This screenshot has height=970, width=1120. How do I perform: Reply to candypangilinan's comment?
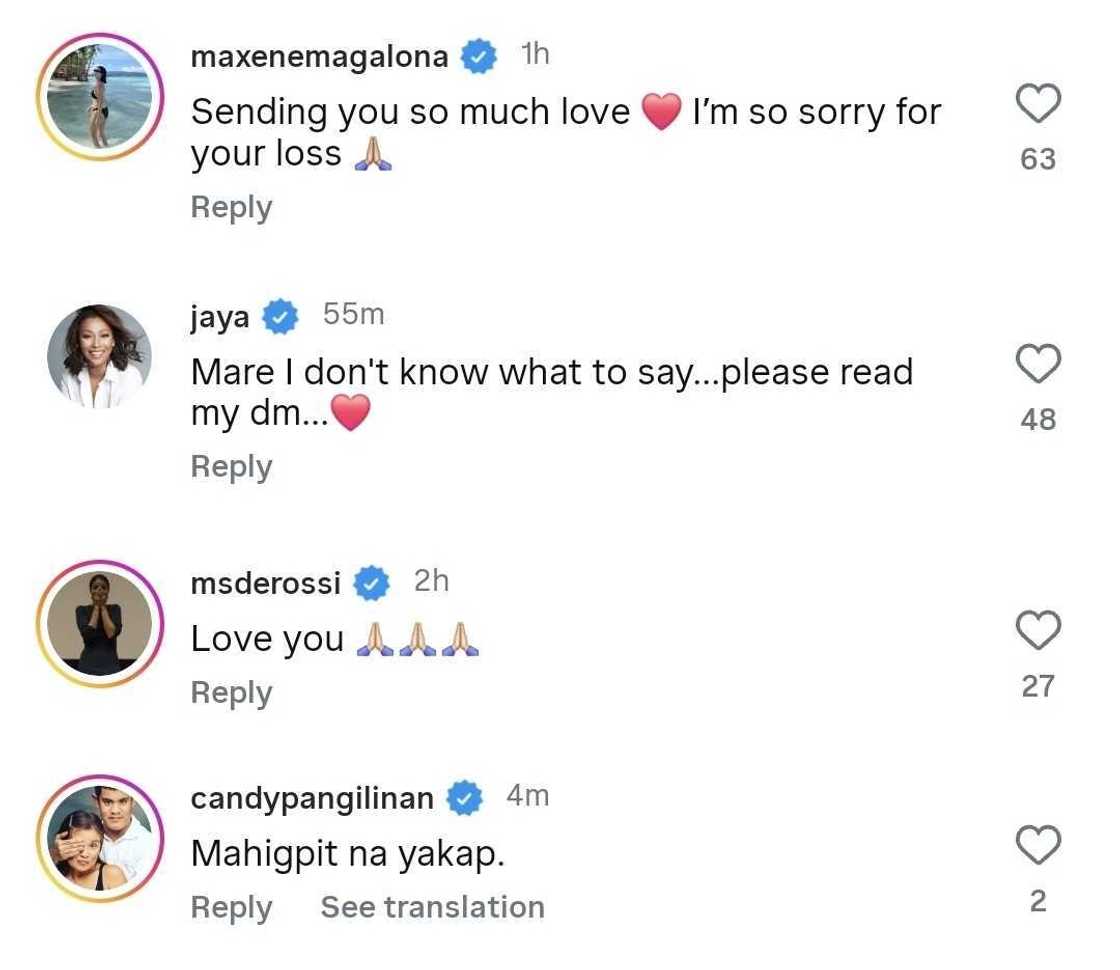pos(231,907)
